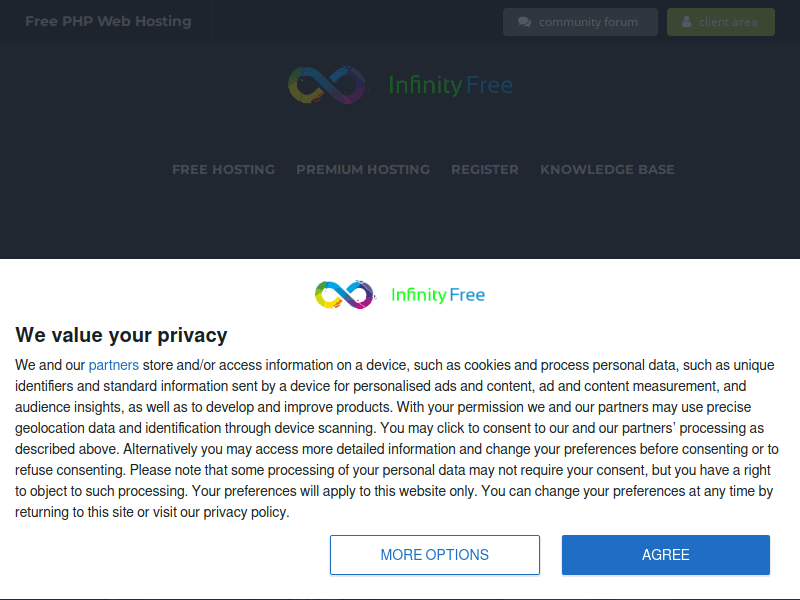Click the speech bubbles icon on community forum button

pyautogui.click(x=524, y=21)
